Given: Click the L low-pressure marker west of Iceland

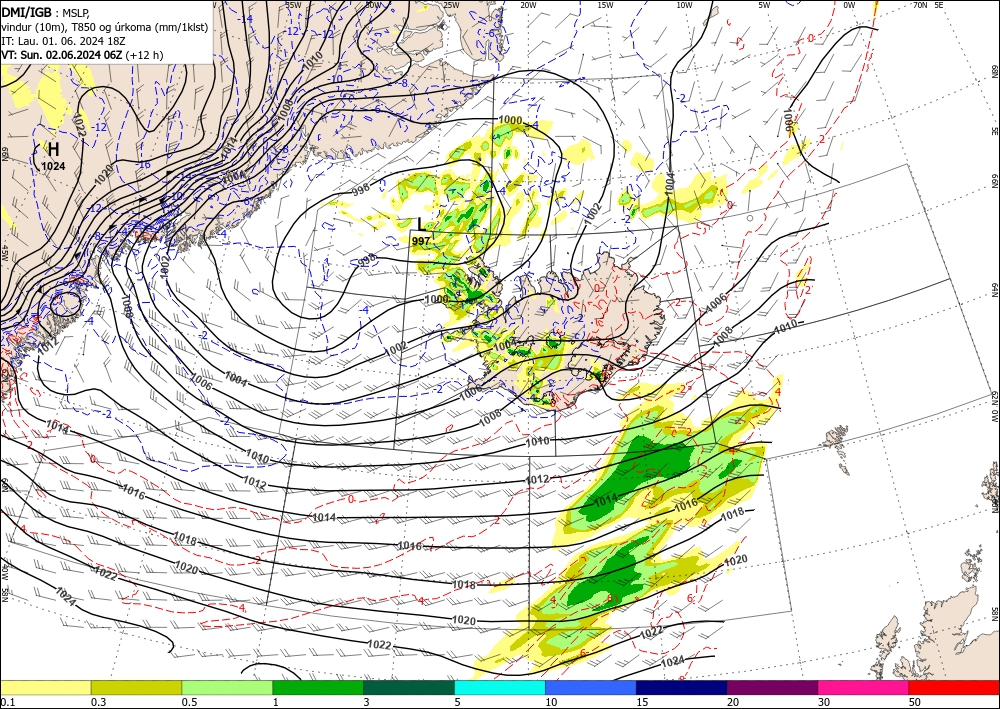Looking at the screenshot, I should point(420,224).
